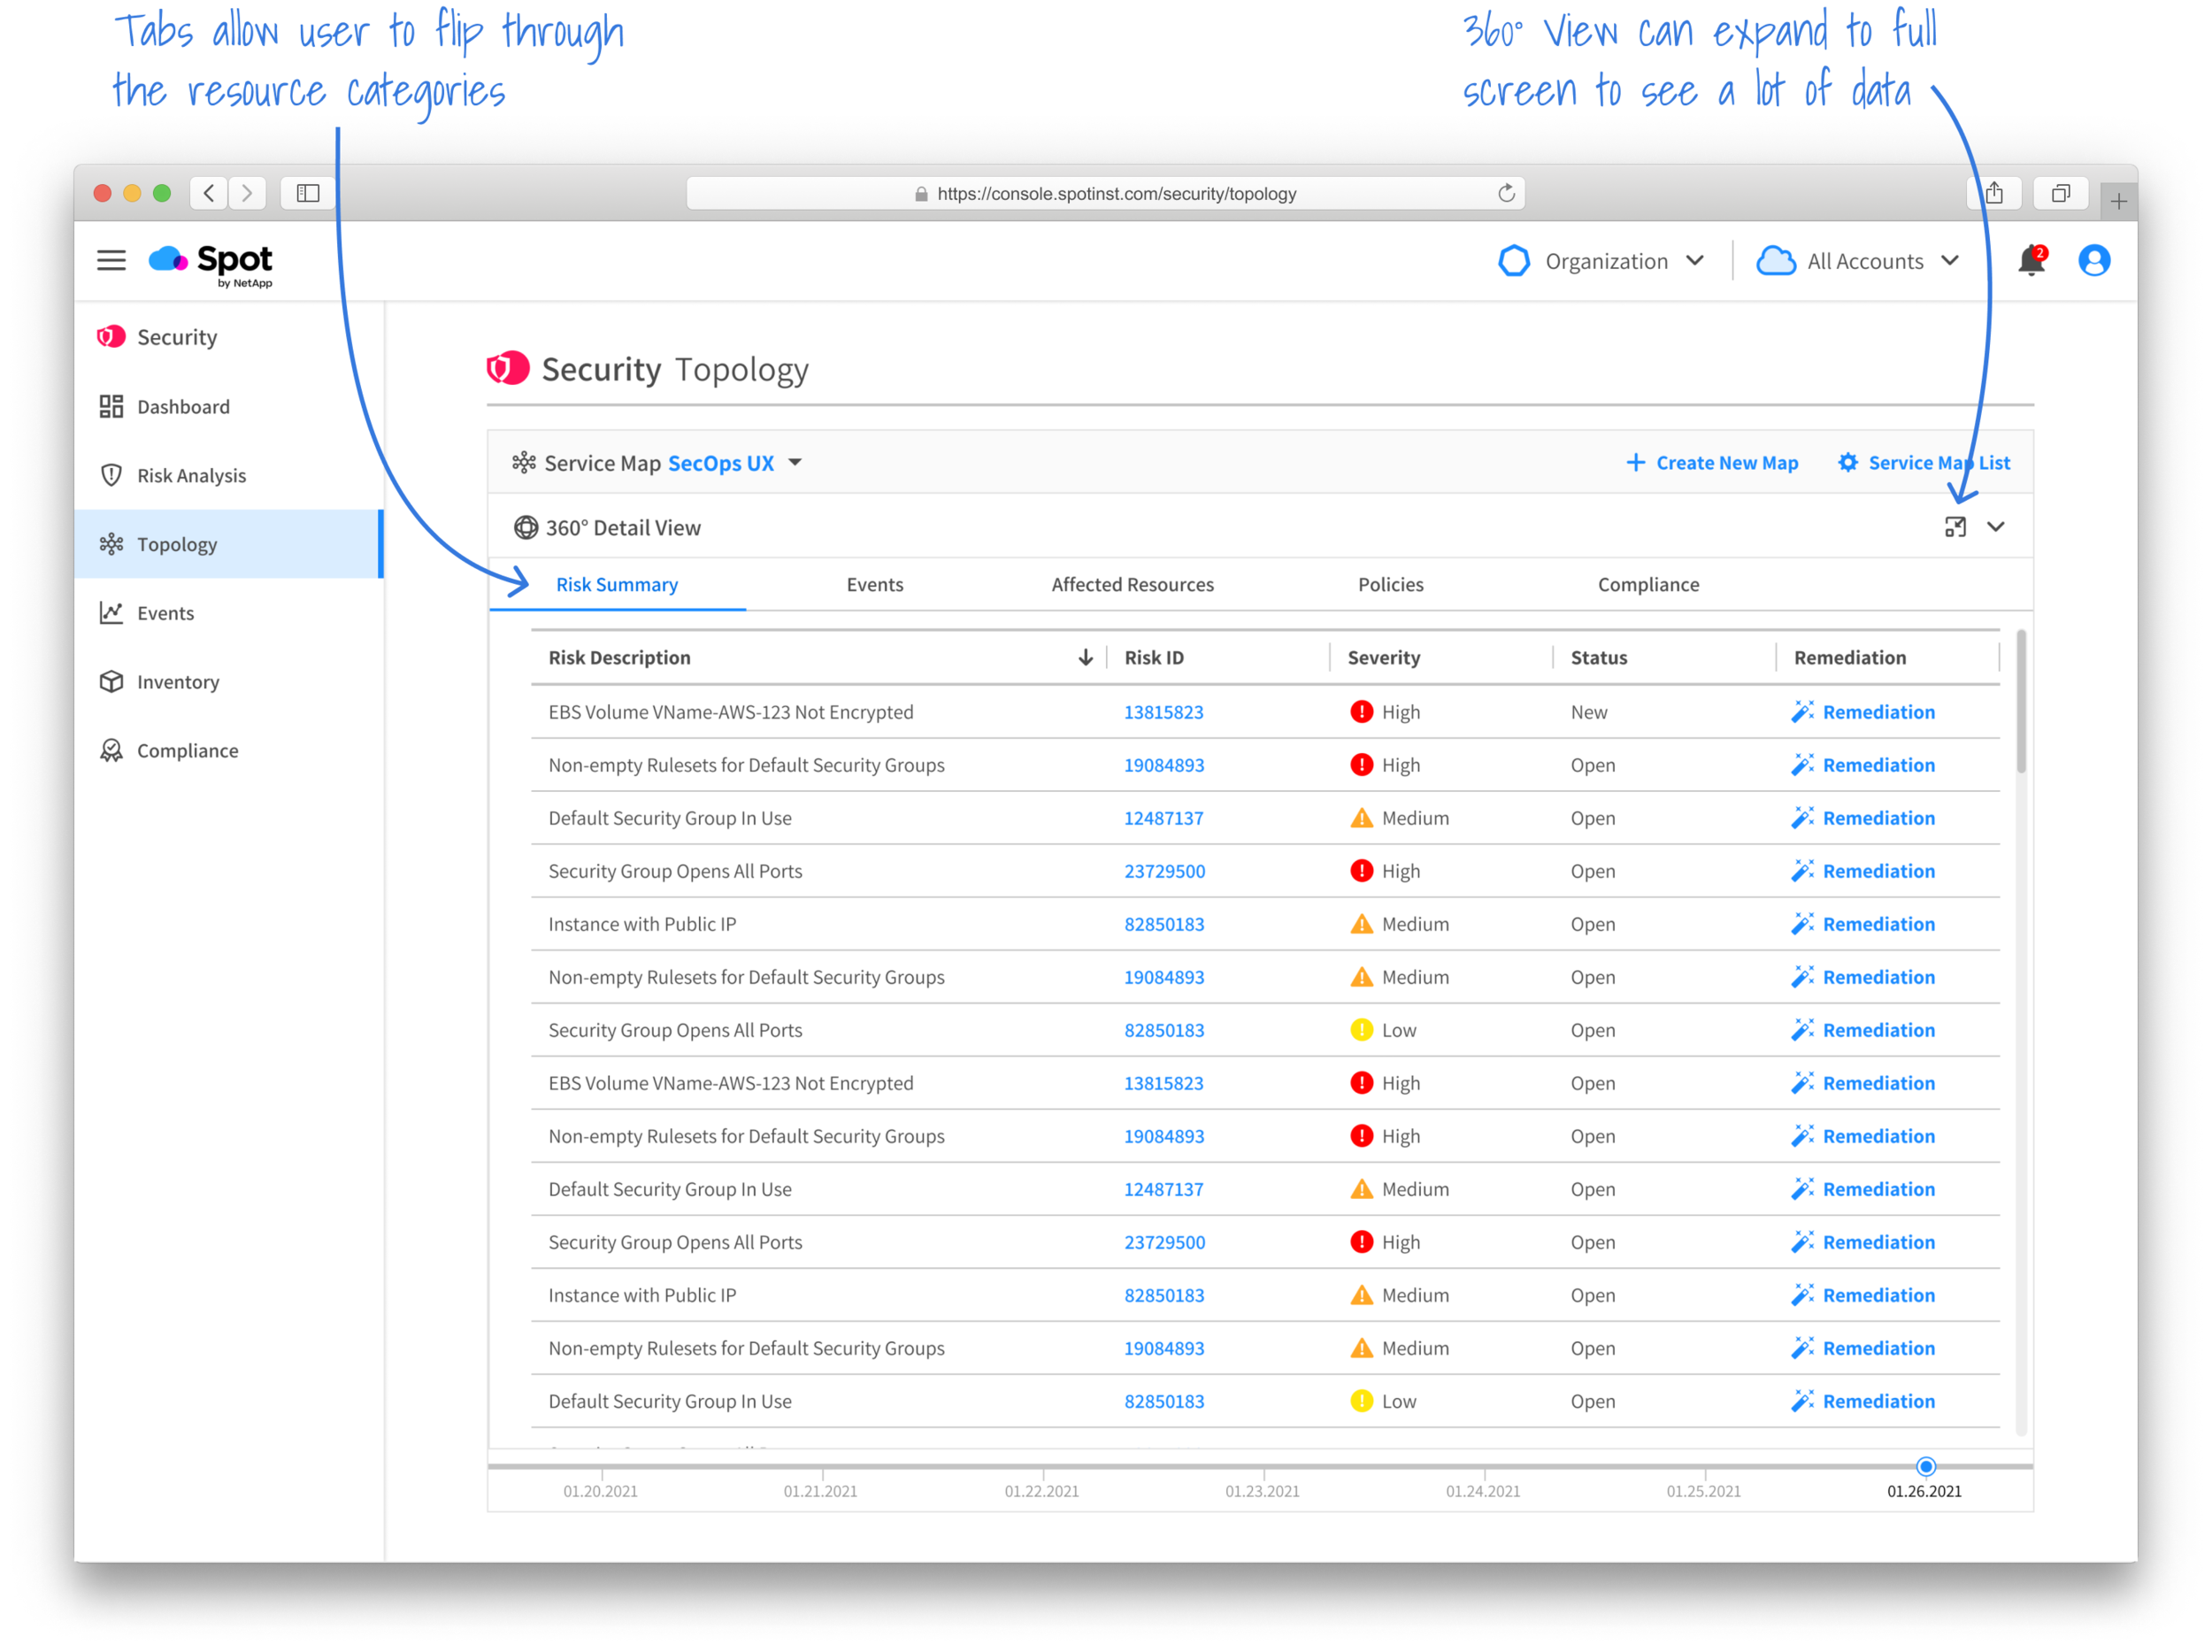
Task: Open the user profile avatar
Action: 2094,261
